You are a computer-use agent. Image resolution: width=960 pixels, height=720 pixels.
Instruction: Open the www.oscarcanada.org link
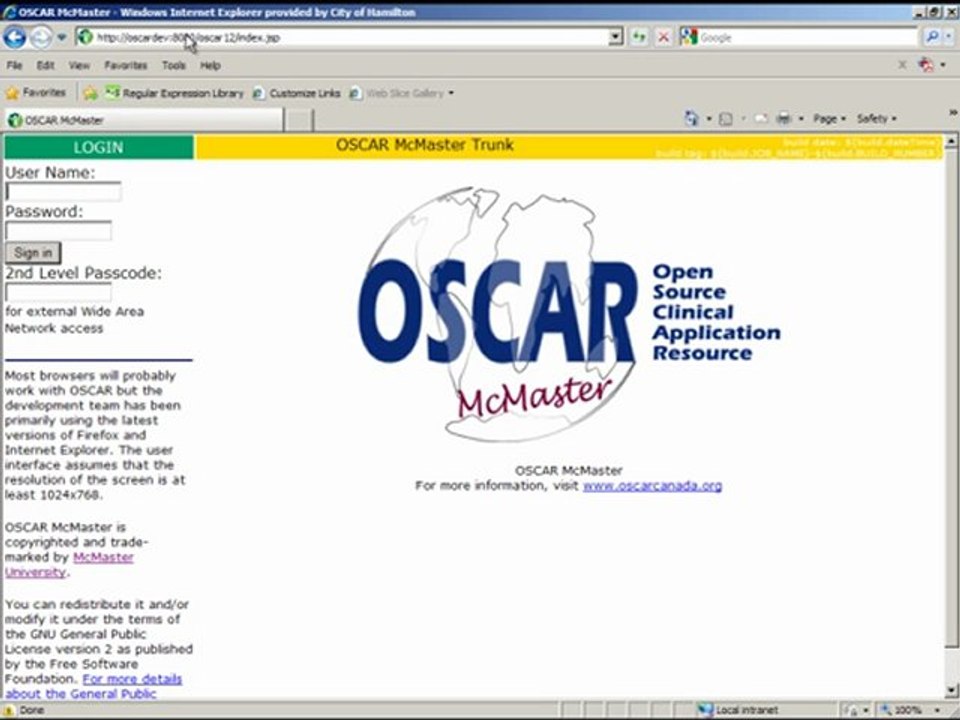[x=653, y=486]
